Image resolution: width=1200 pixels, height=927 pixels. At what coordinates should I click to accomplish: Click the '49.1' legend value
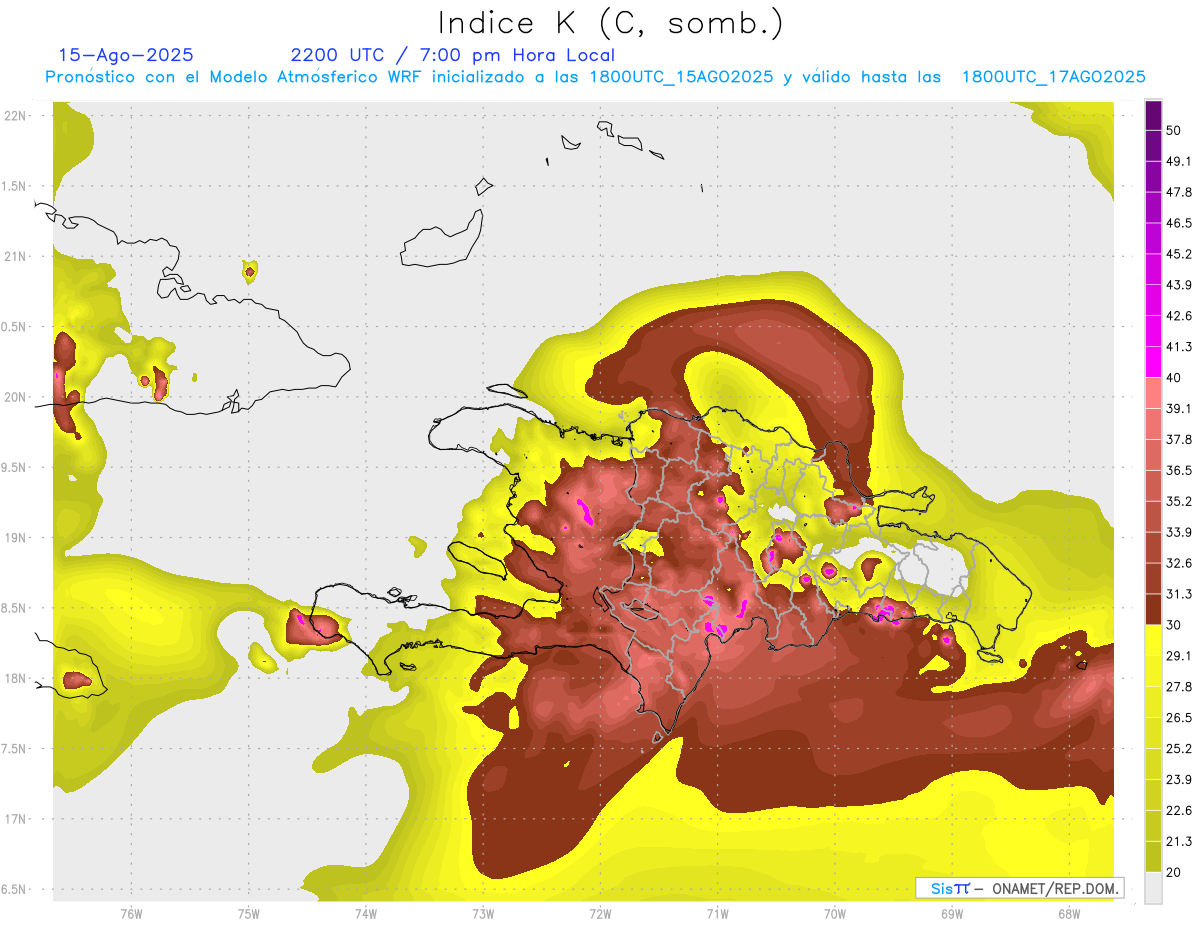pyautogui.click(x=1179, y=162)
